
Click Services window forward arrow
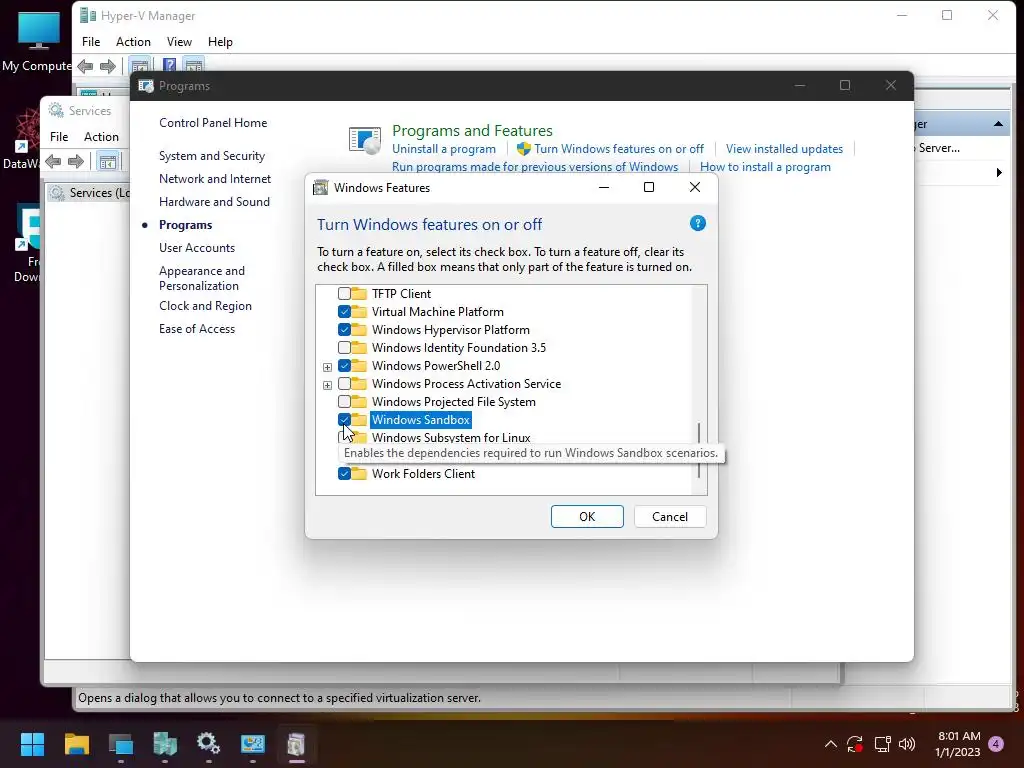[76, 161]
